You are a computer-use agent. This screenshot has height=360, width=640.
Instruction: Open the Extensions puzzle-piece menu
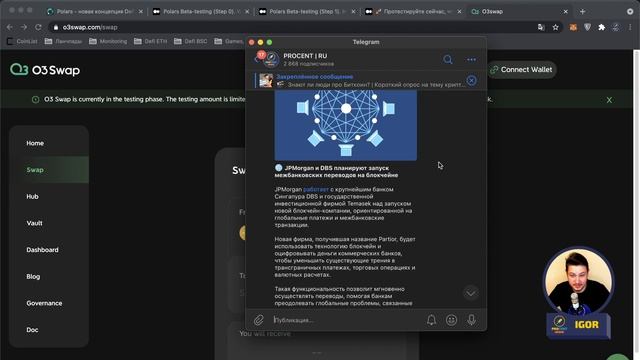[x=601, y=27]
